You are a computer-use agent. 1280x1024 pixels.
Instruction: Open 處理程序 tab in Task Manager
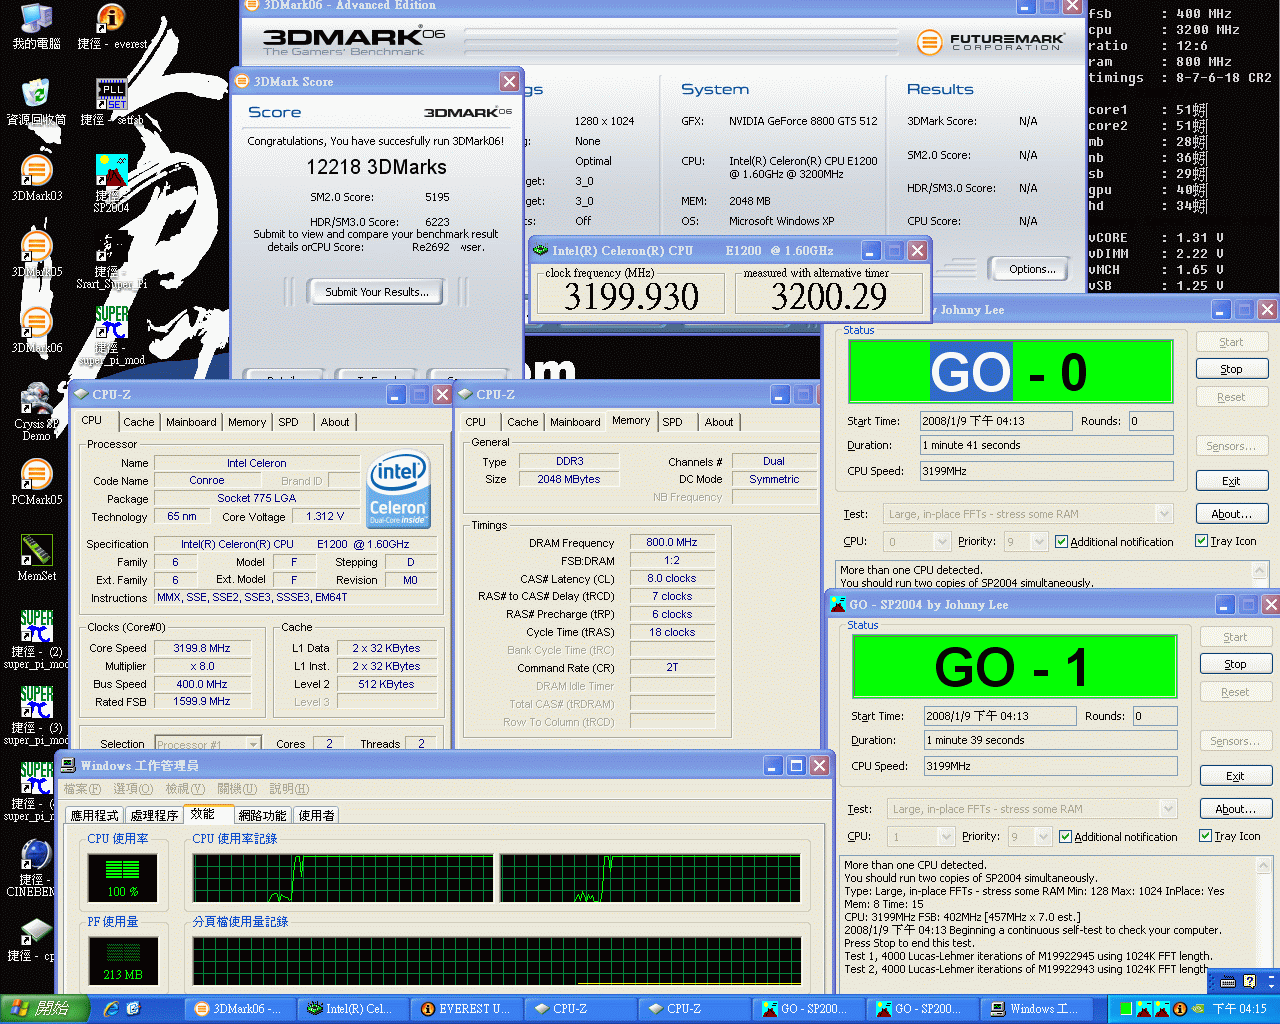coord(154,816)
